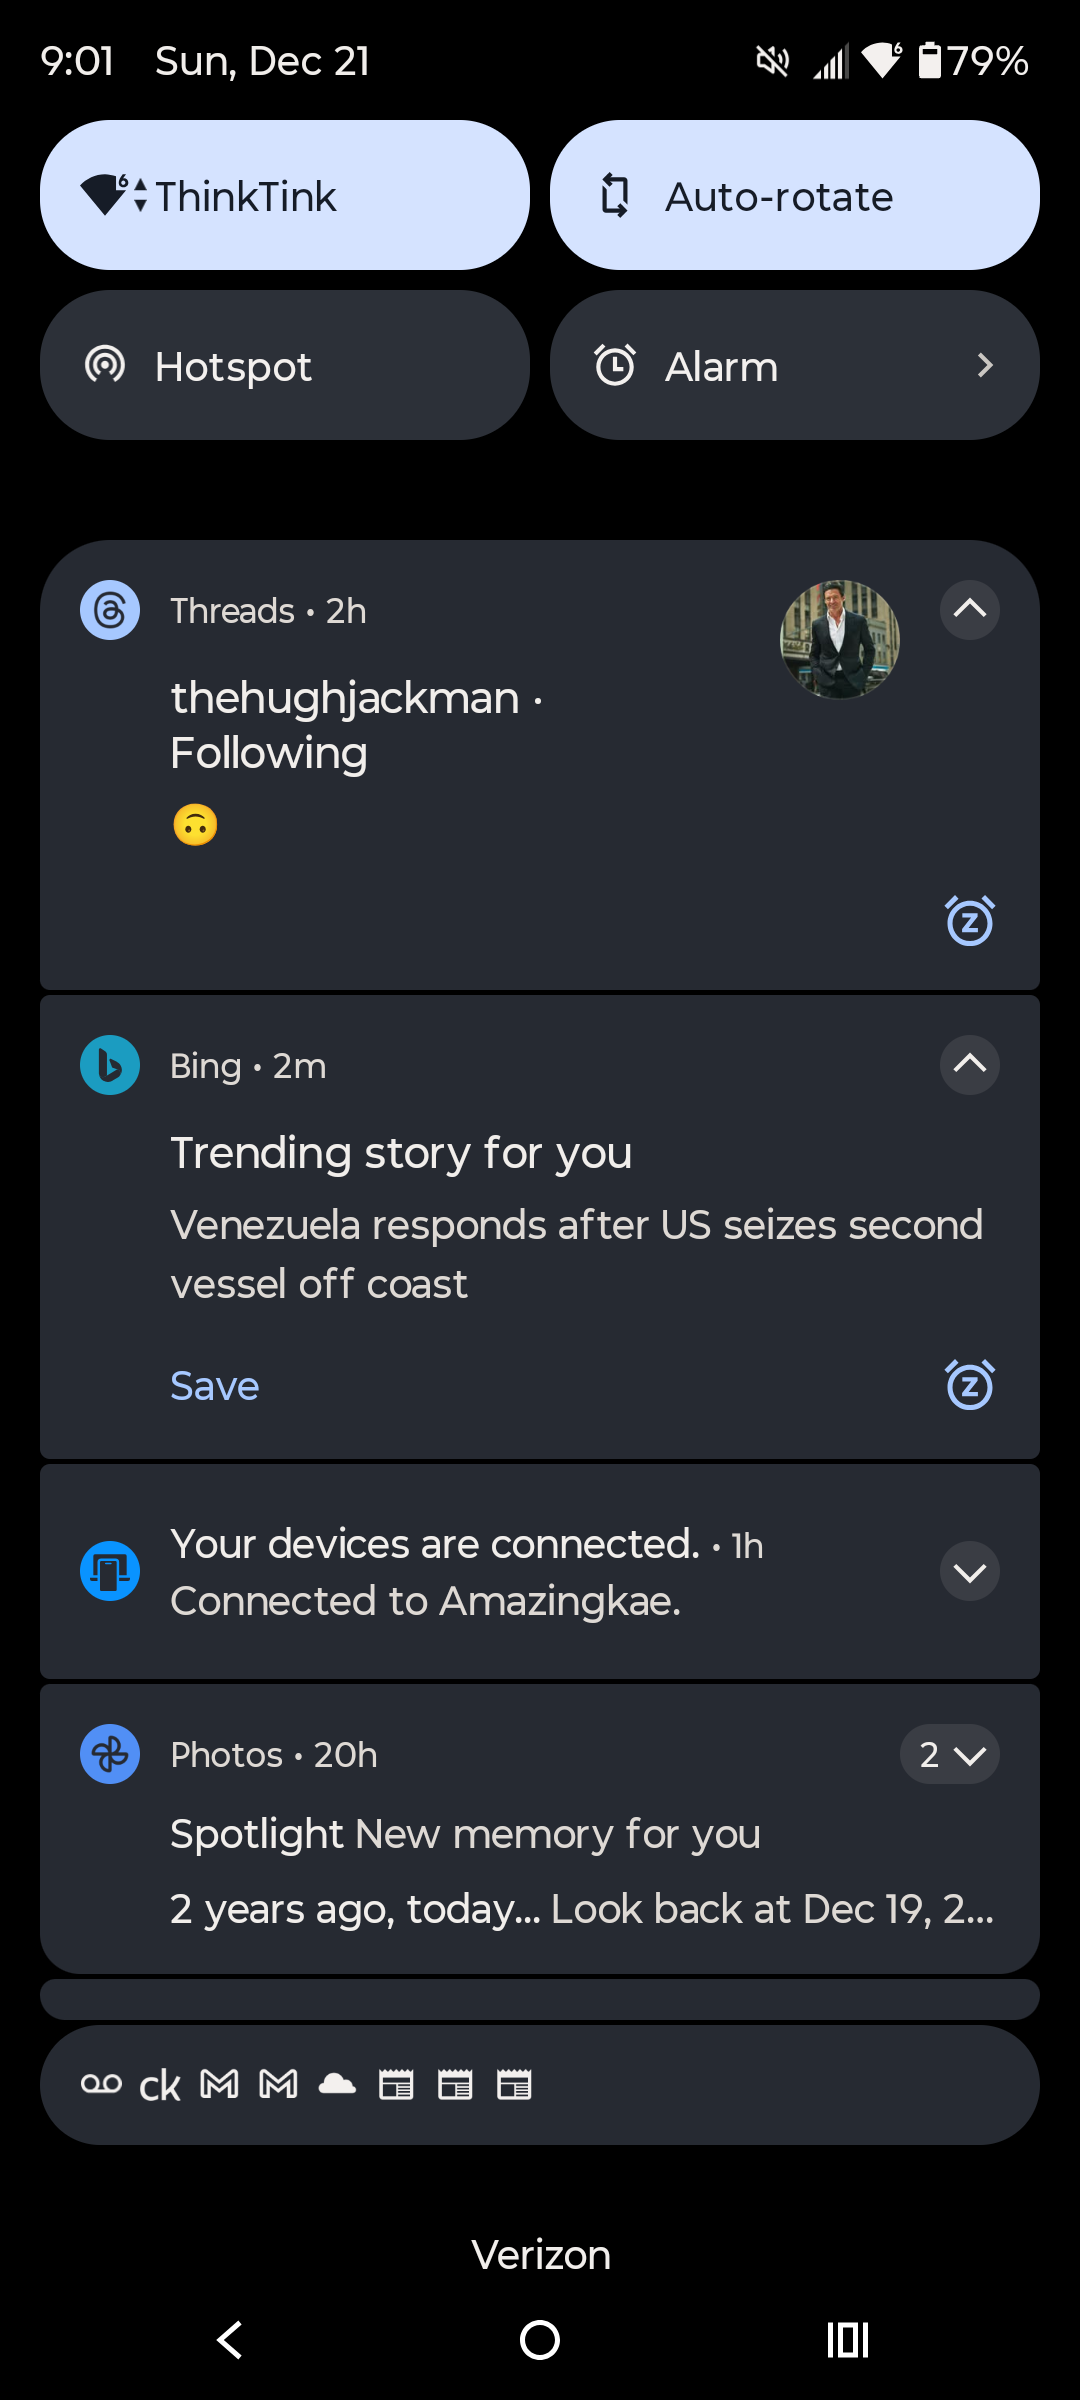
Task: Save the Bing trending story
Action: (x=214, y=1386)
